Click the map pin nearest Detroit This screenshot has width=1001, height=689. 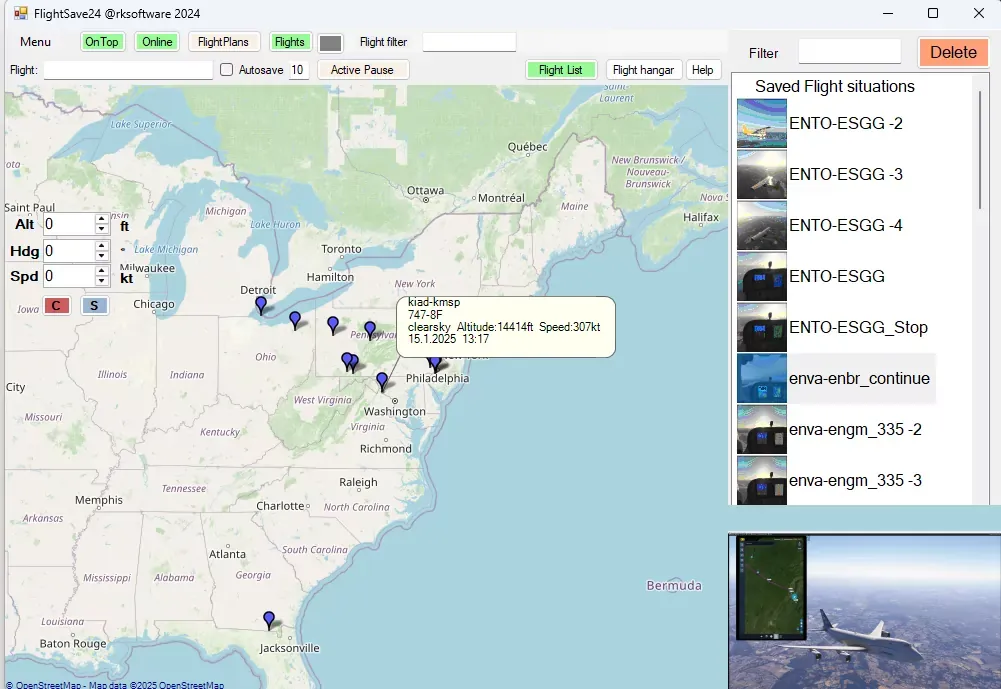pos(261,305)
